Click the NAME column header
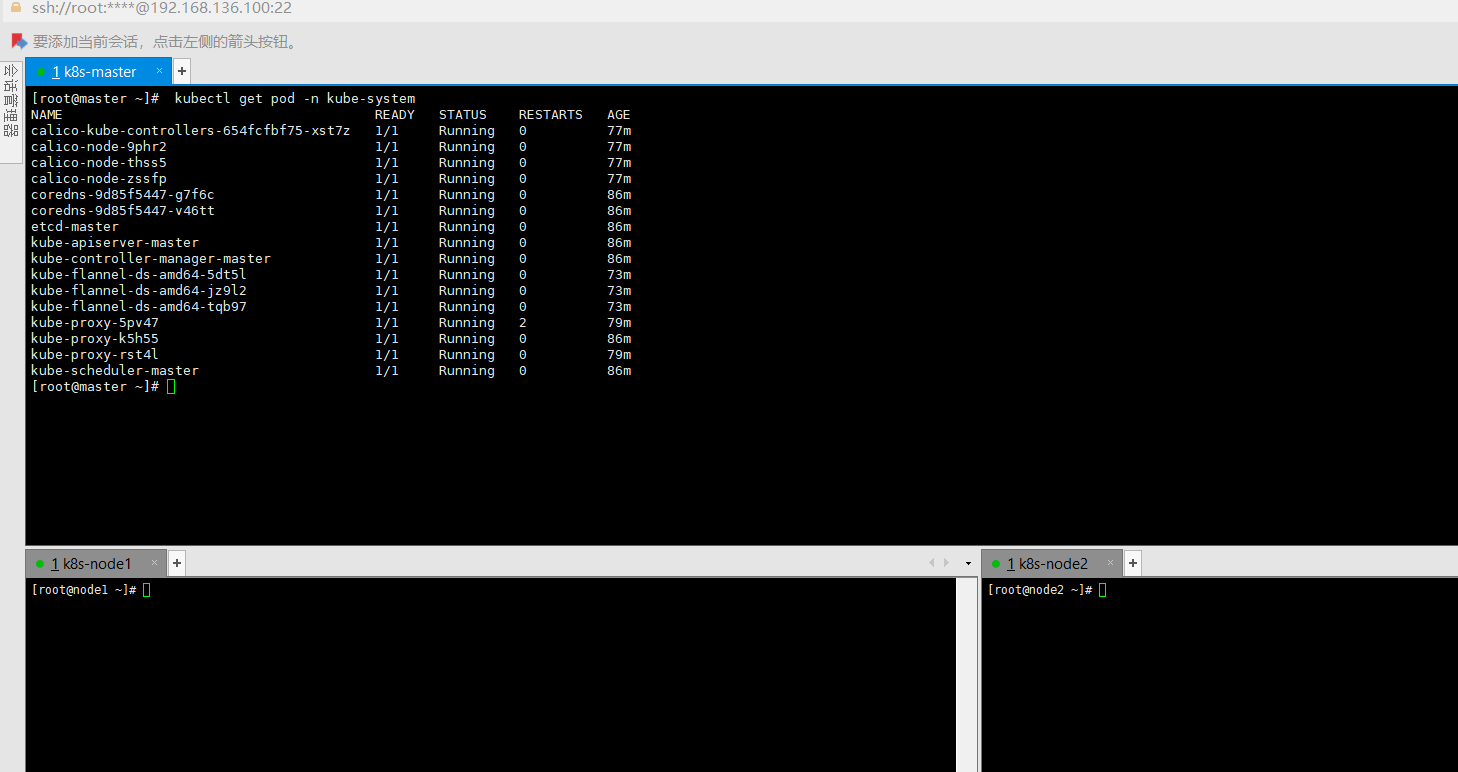Screen dimensions: 1458x772 [47, 114]
